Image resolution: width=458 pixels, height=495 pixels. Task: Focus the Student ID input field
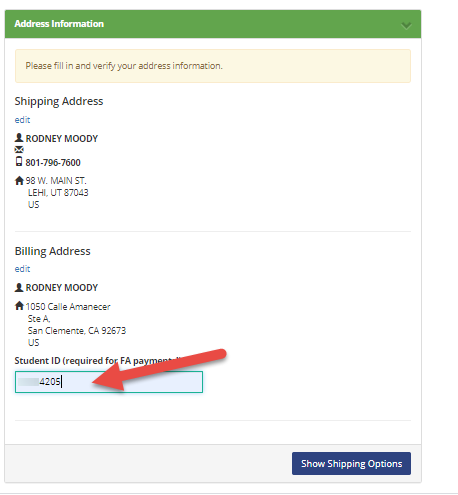click(109, 382)
